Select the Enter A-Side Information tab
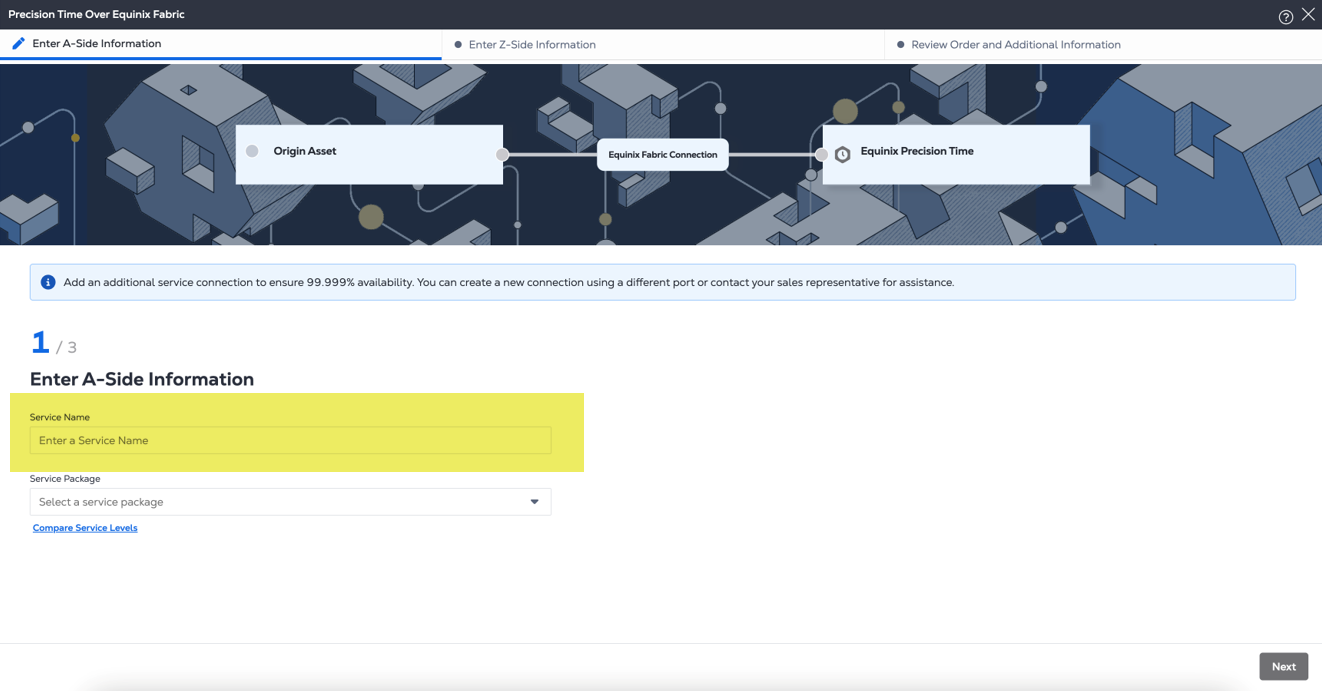This screenshot has height=691, width=1322. [221, 44]
